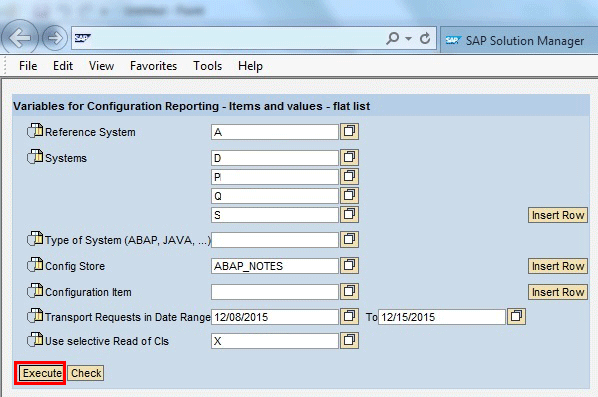The width and height of the screenshot is (598, 397).
Task: Click the empty Configuration Item input
Action: 275,292
